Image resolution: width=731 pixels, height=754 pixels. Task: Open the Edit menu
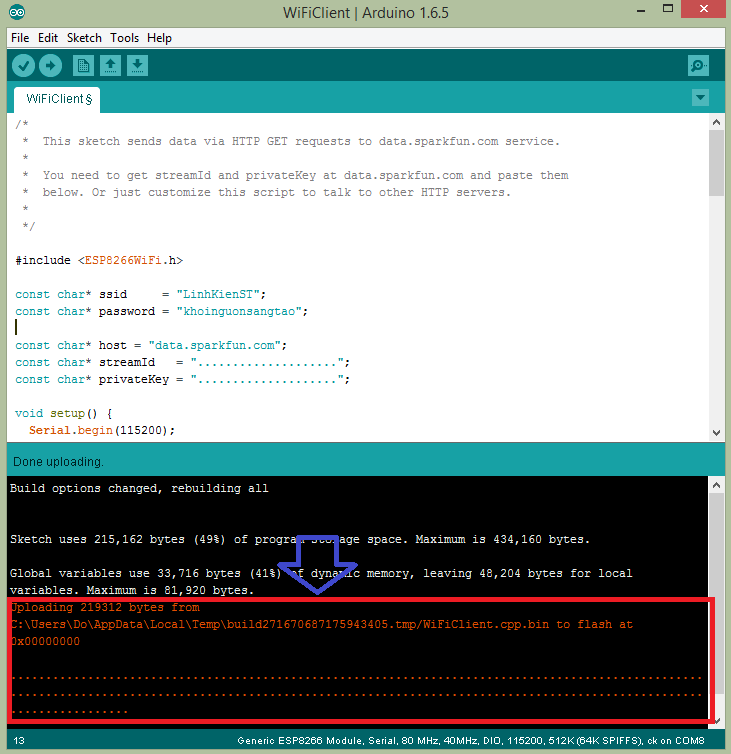48,38
